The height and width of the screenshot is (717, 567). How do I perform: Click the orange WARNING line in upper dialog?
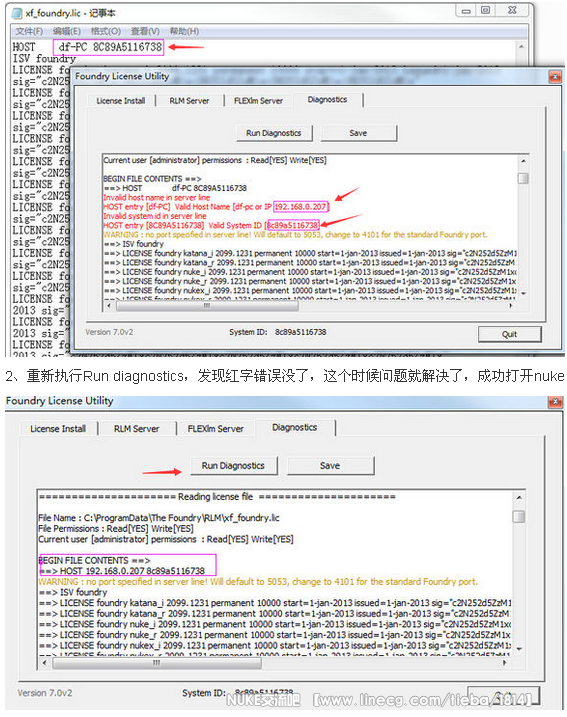(295, 235)
